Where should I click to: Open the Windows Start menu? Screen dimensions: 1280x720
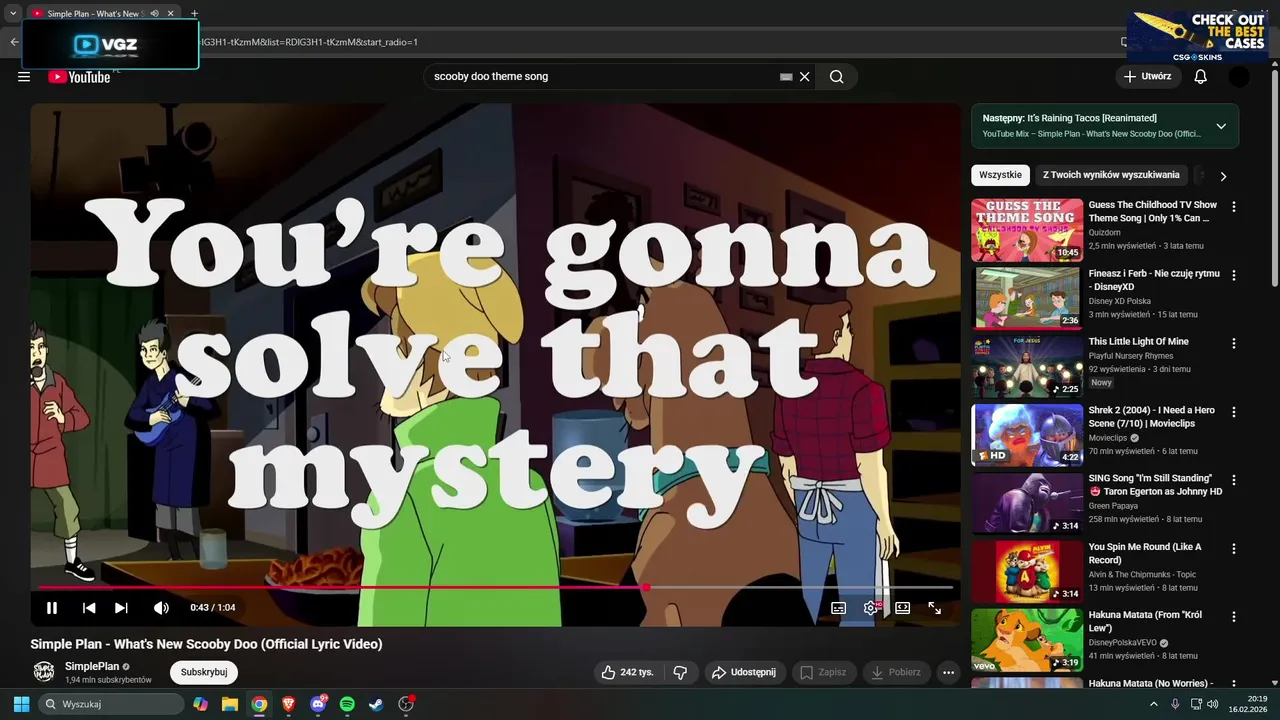click(21, 704)
